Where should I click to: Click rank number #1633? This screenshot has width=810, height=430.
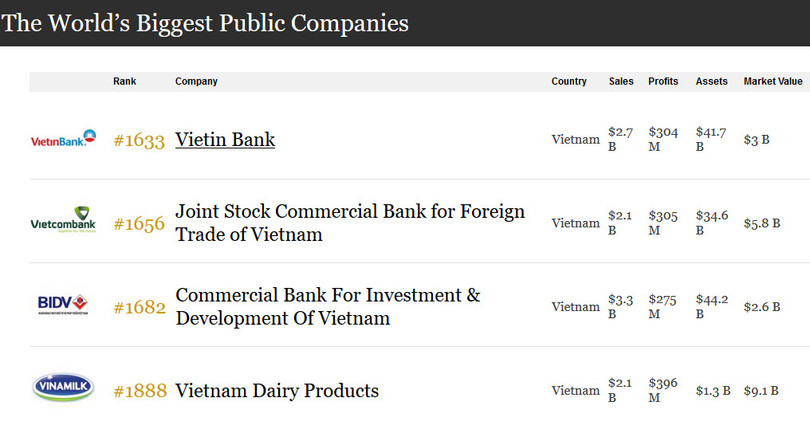(x=138, y=140)
